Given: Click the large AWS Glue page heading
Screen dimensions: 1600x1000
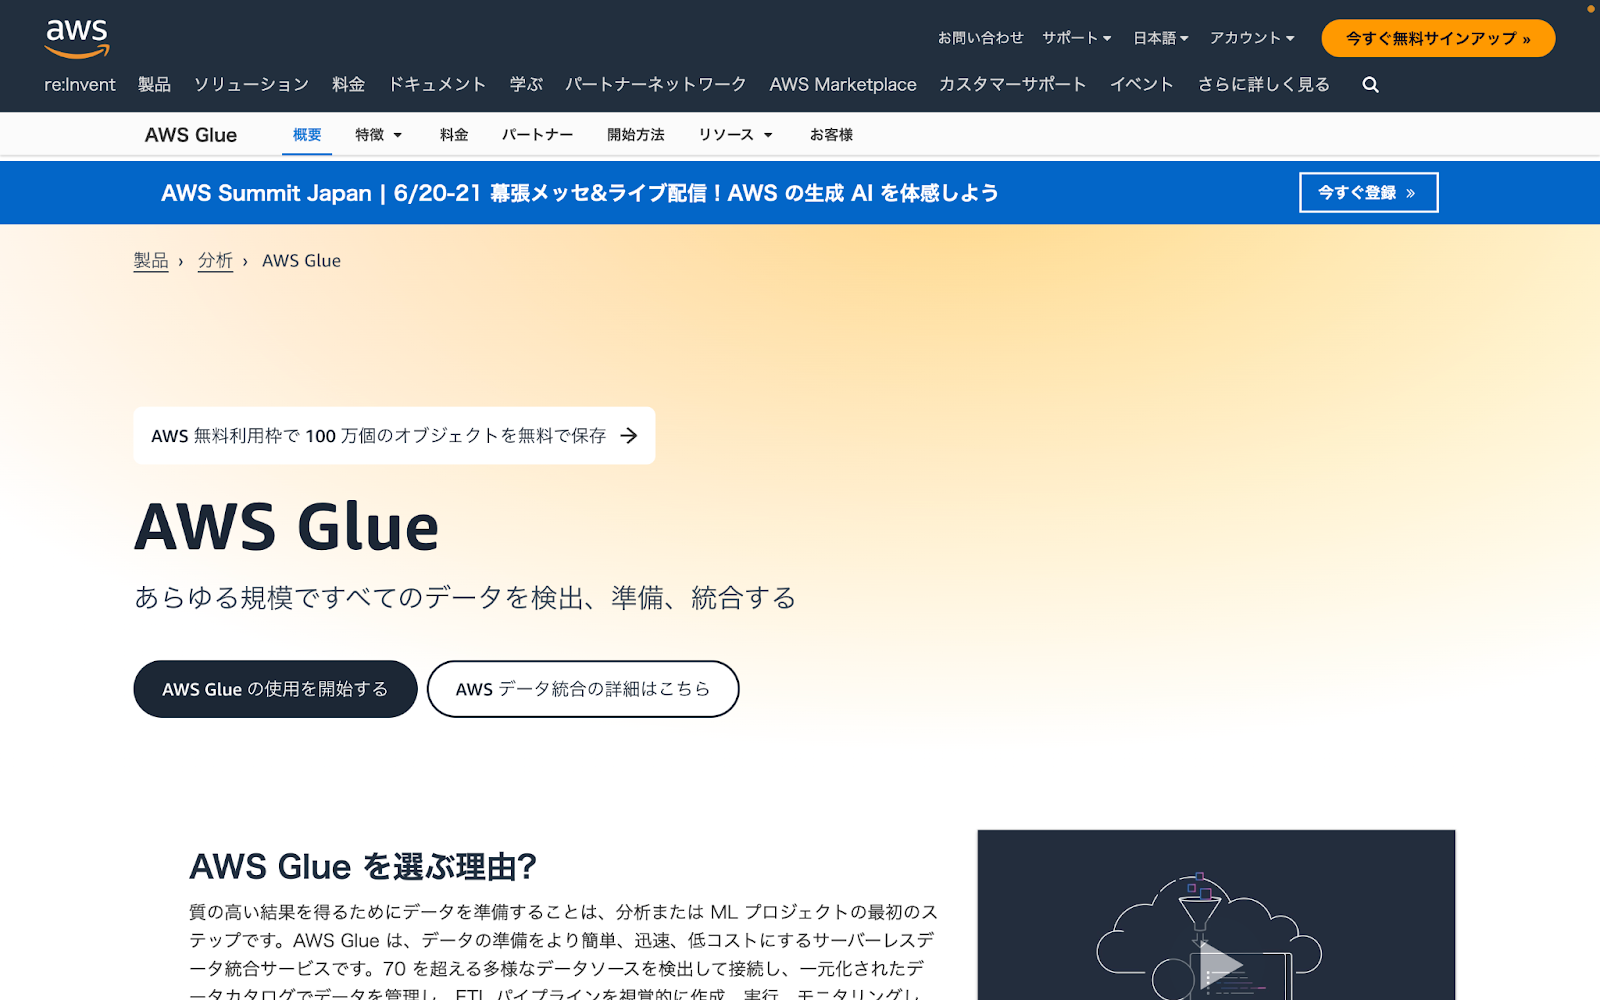Looking at the screenshot, I should coord(287,527).
